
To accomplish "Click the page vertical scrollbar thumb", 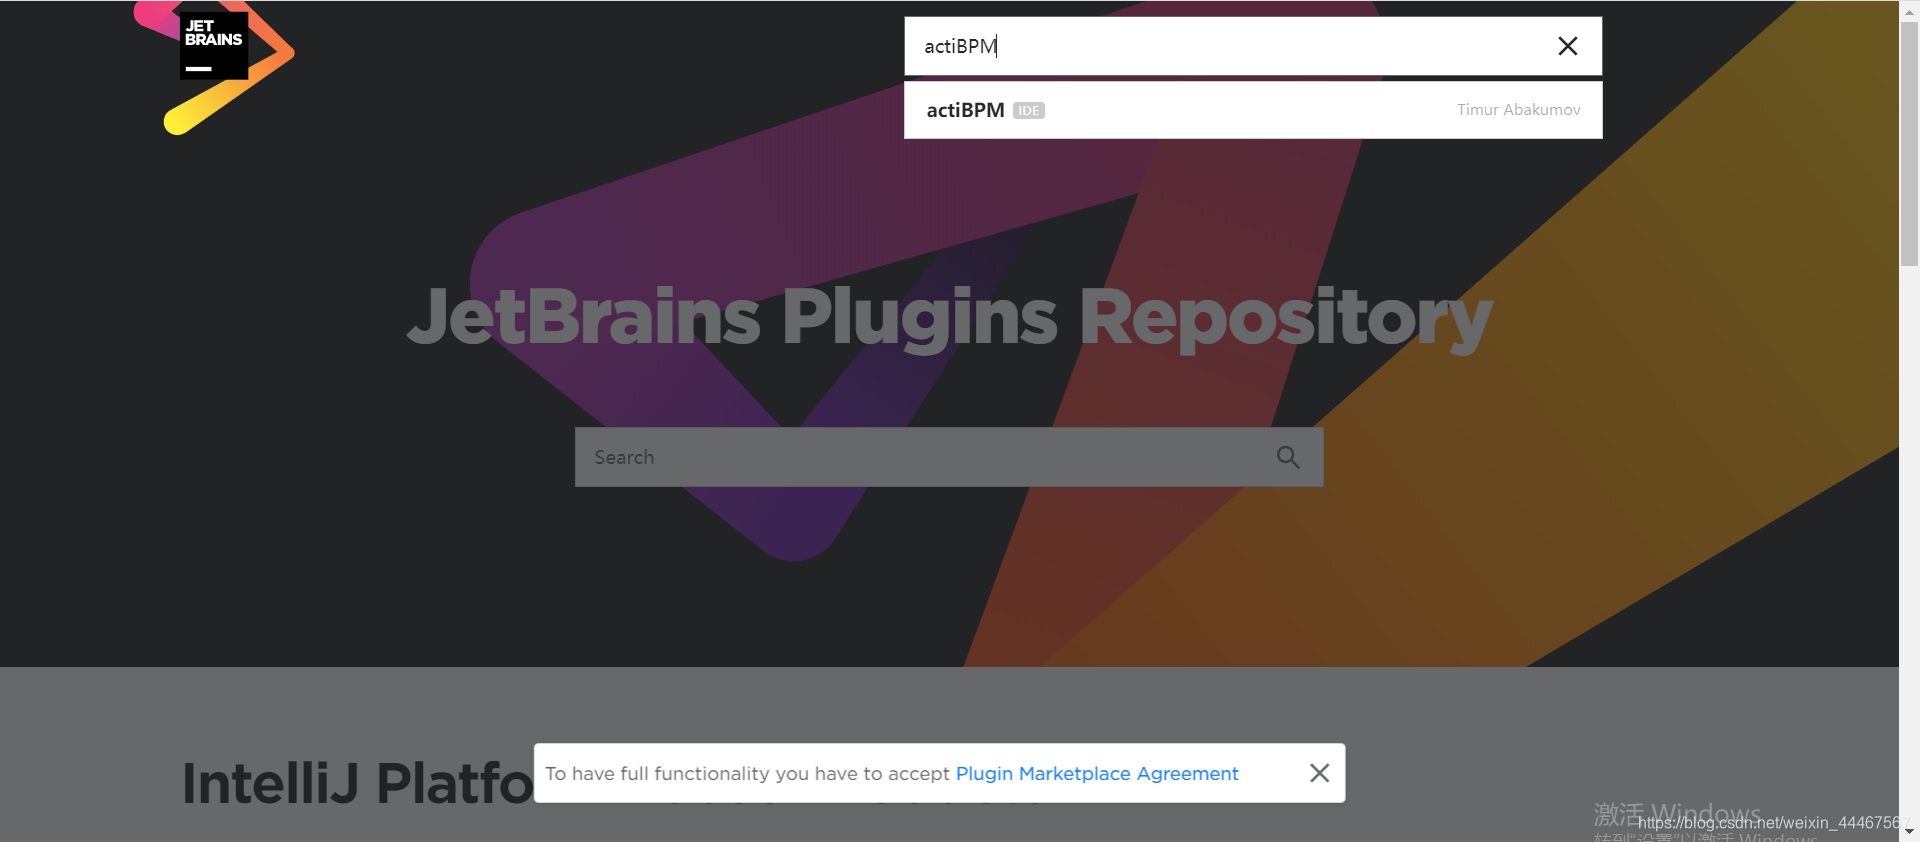I will click(x=1909, y=142).
